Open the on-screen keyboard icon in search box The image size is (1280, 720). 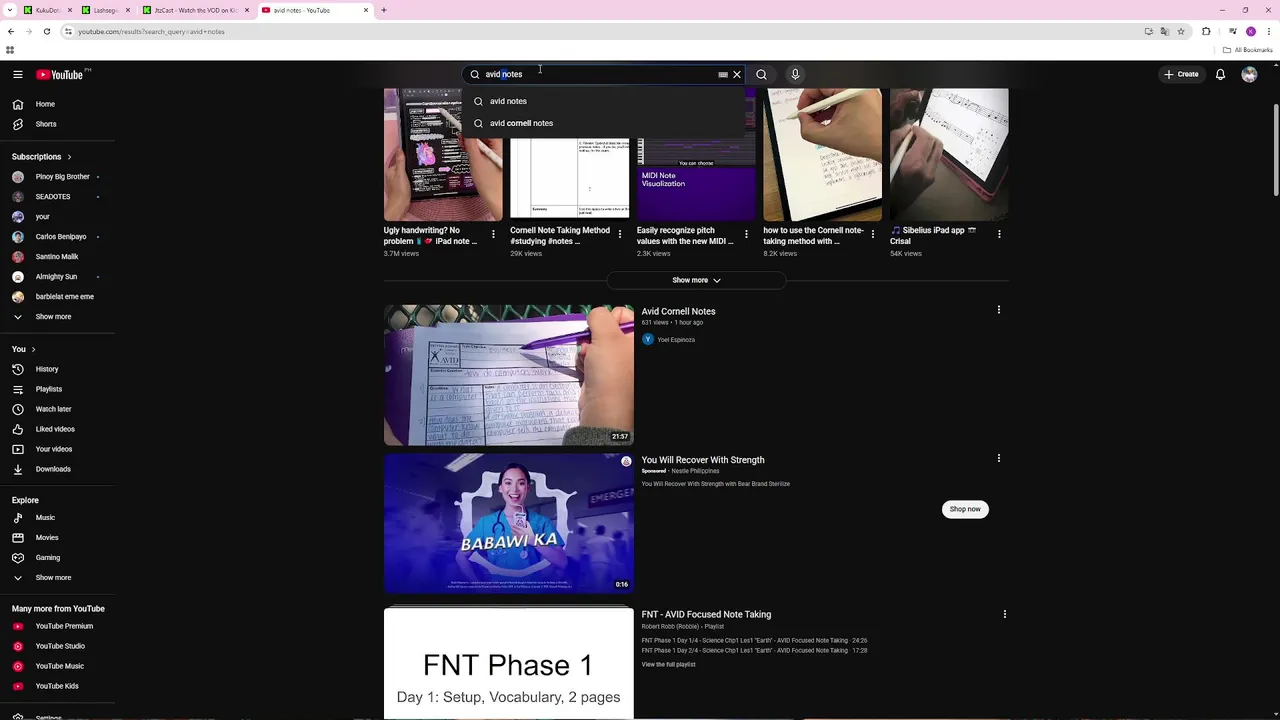(723, 74)
